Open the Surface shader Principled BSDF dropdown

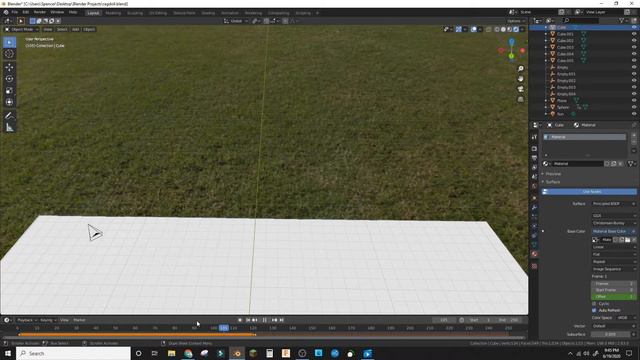[614, 204]
